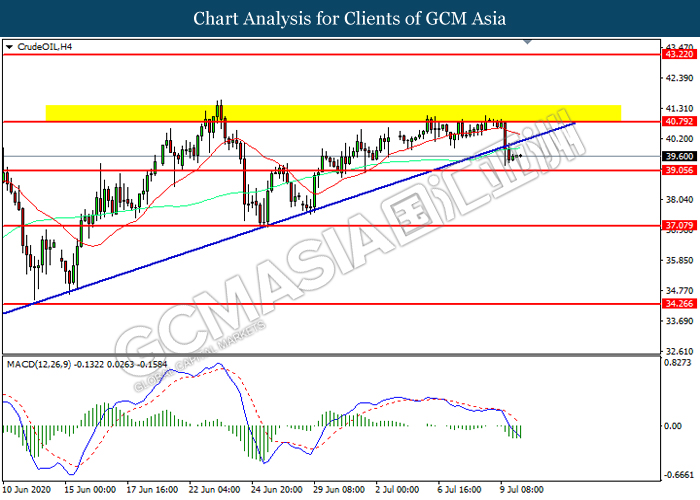The width and height of the screenshot is (700, 500).
Task: Click the 9 Jul 08:00 time label
Action: tap(522, 490)
